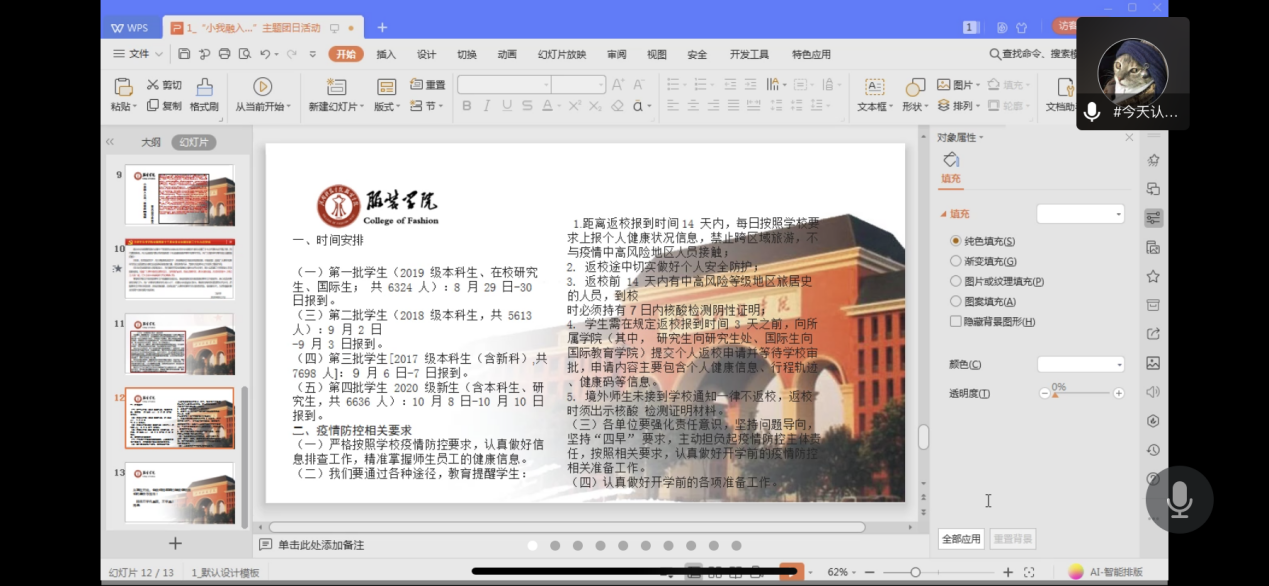Select slide 11 thumbnail in slide panel
The width and height of the screenshot is (1269, 586).
(179, 343)
